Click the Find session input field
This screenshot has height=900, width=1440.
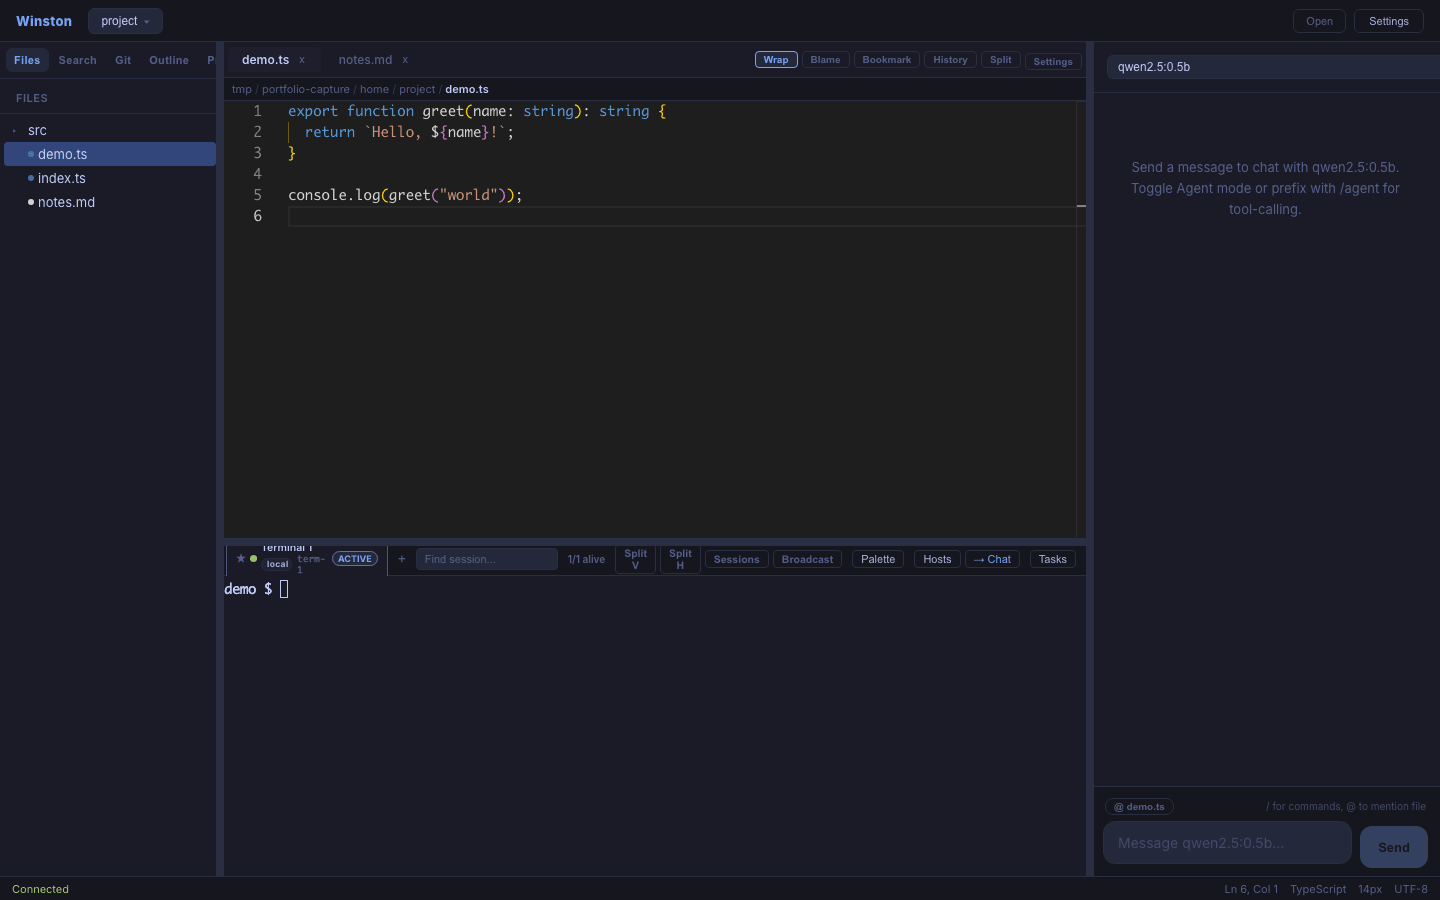[487, 559]
